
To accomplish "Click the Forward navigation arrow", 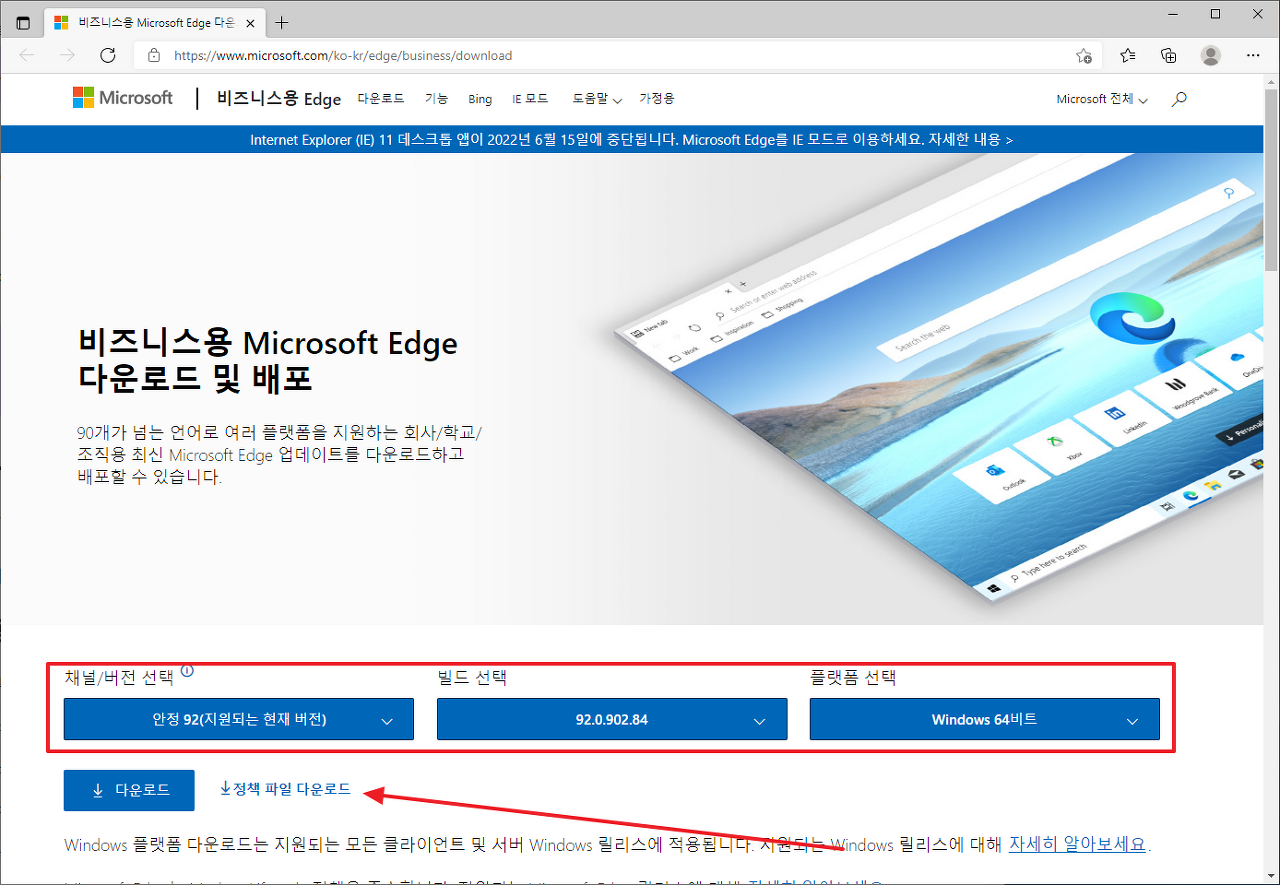I will [x=67, y=55].
